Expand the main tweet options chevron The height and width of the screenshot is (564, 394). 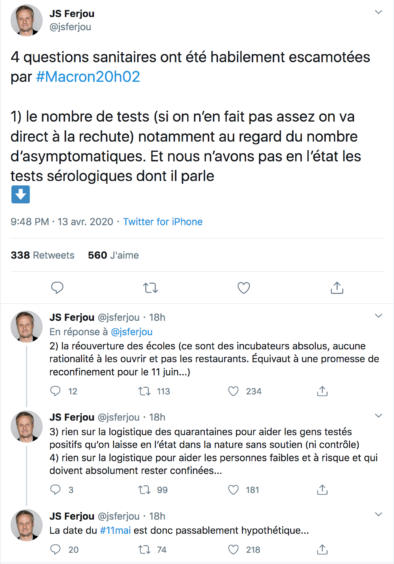(378, 12)
